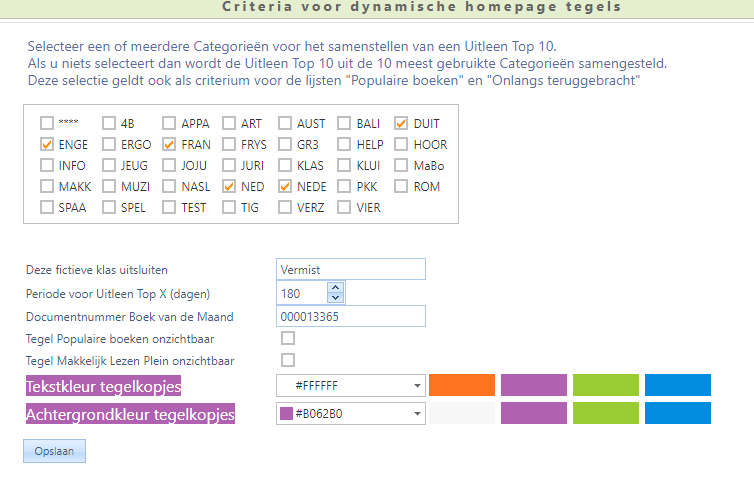Uncheck the ENGE category checkbox

pyautogui.click(x=47, y=145)
